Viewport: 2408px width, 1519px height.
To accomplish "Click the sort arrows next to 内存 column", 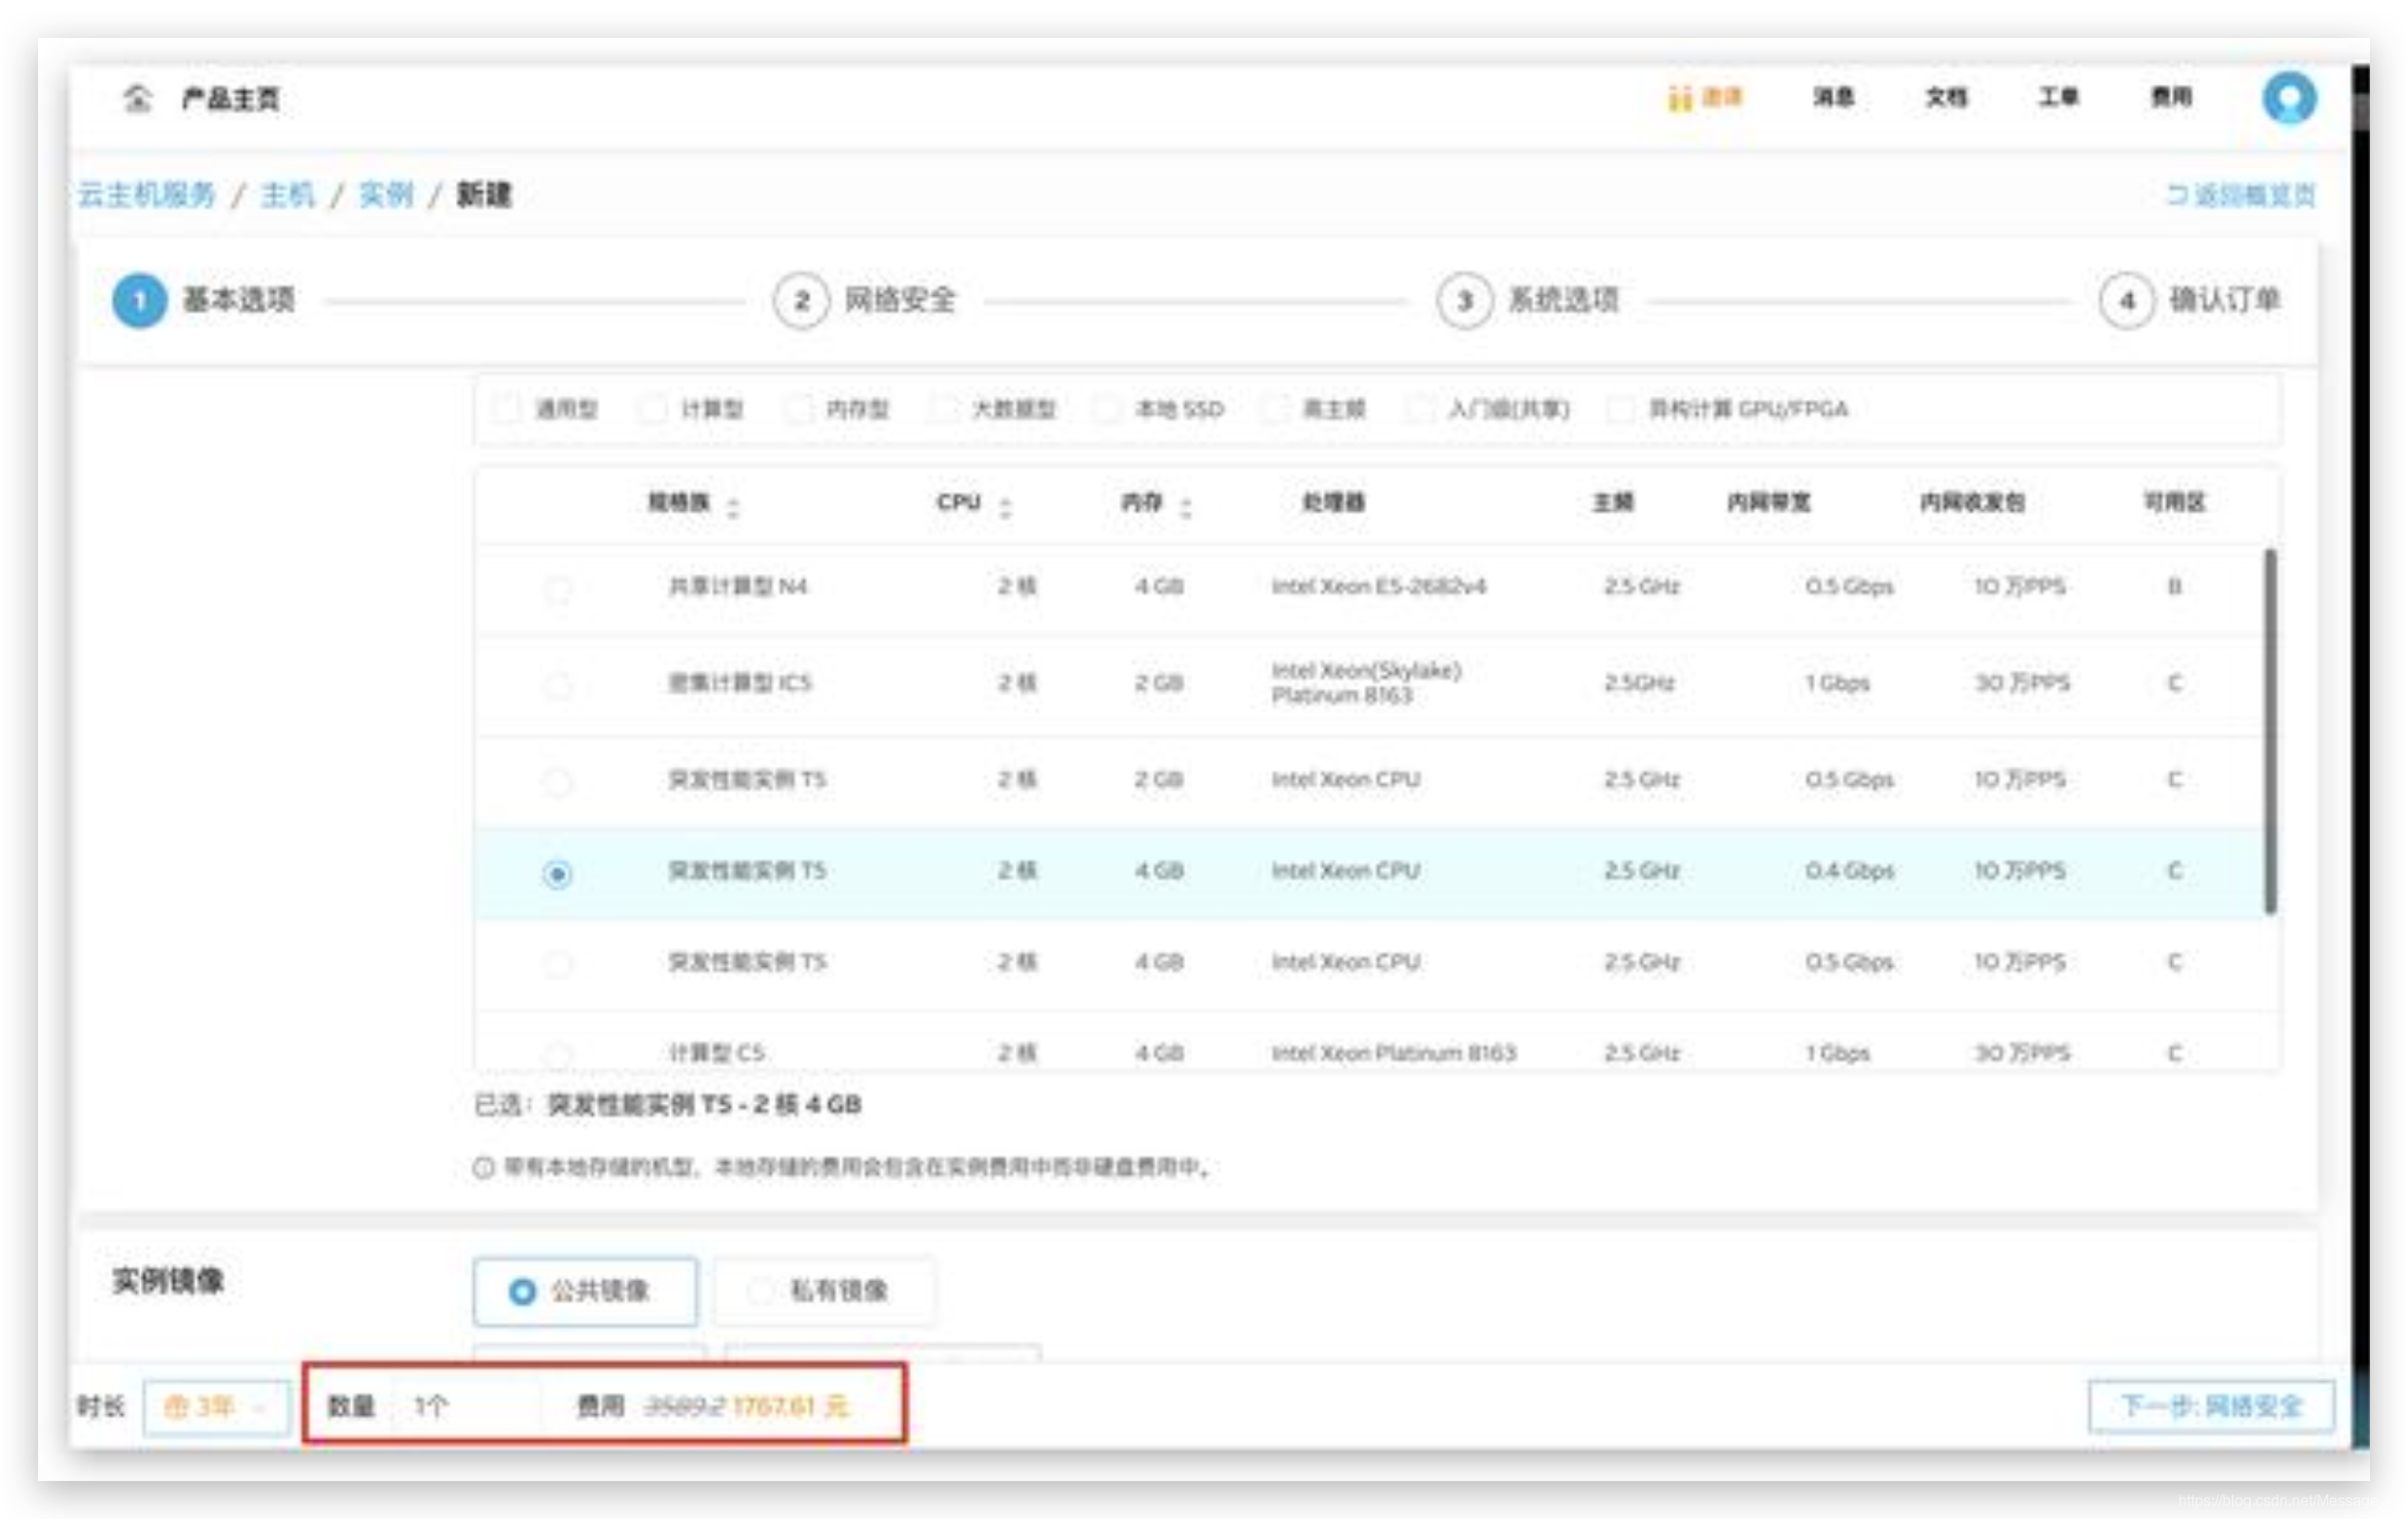I will click(x=1185, y=507).
